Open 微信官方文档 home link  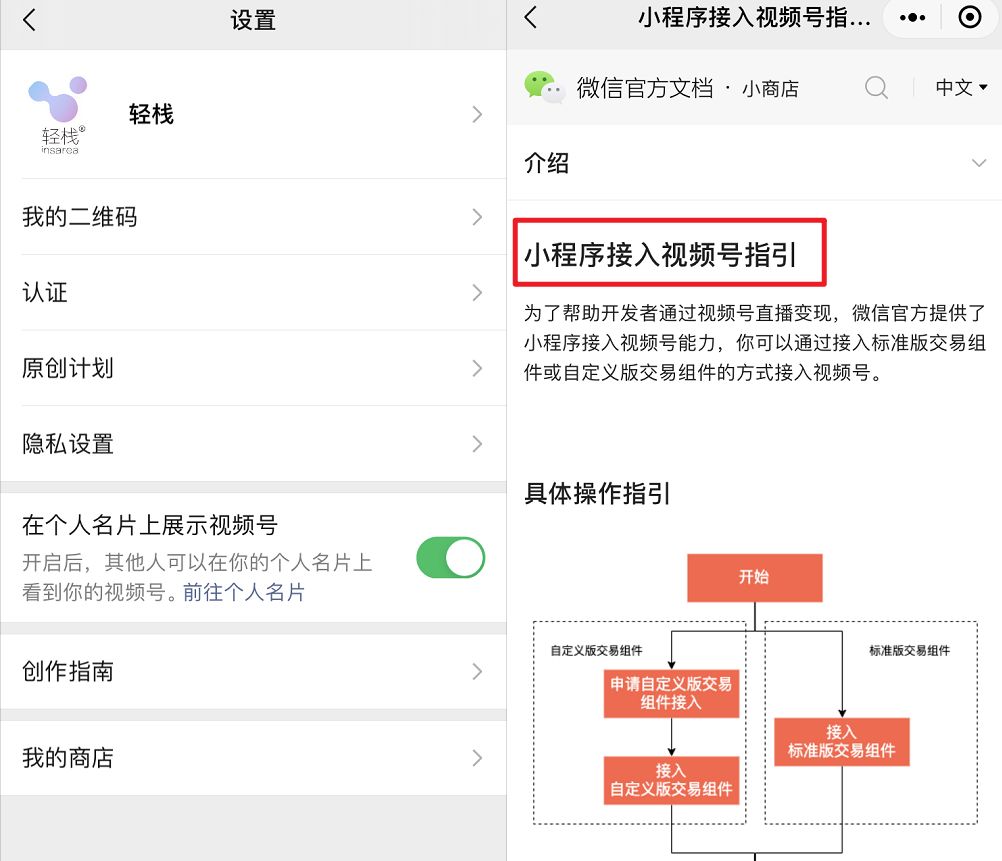point(644,88)
